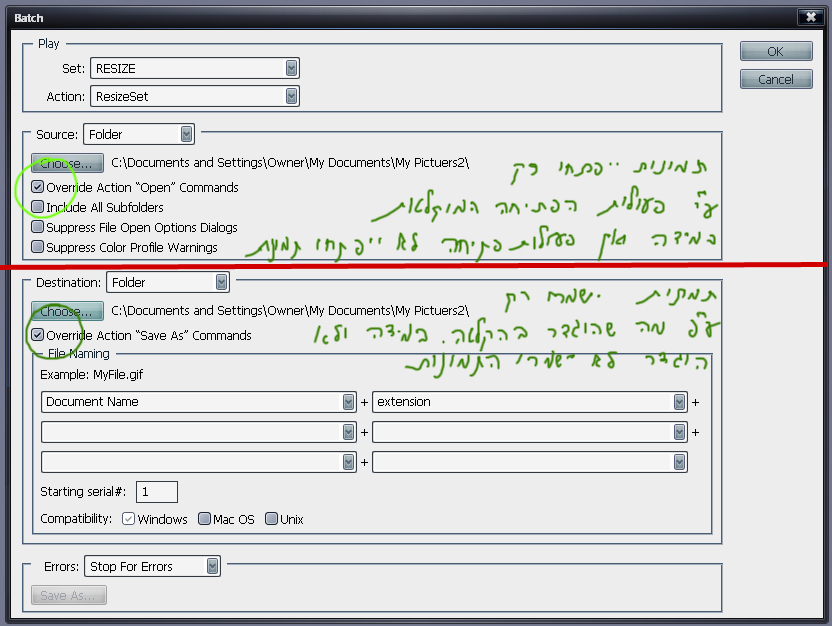Expand the Destination Folder dropdown
This screenshot has height=626, width=832.
pos(168,283)
